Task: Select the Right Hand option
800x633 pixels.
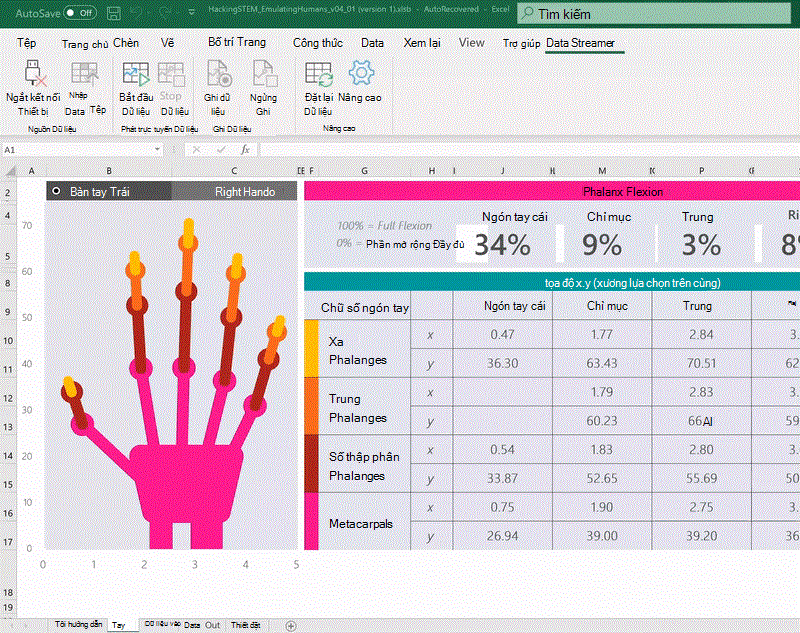Action: point(245,192)
